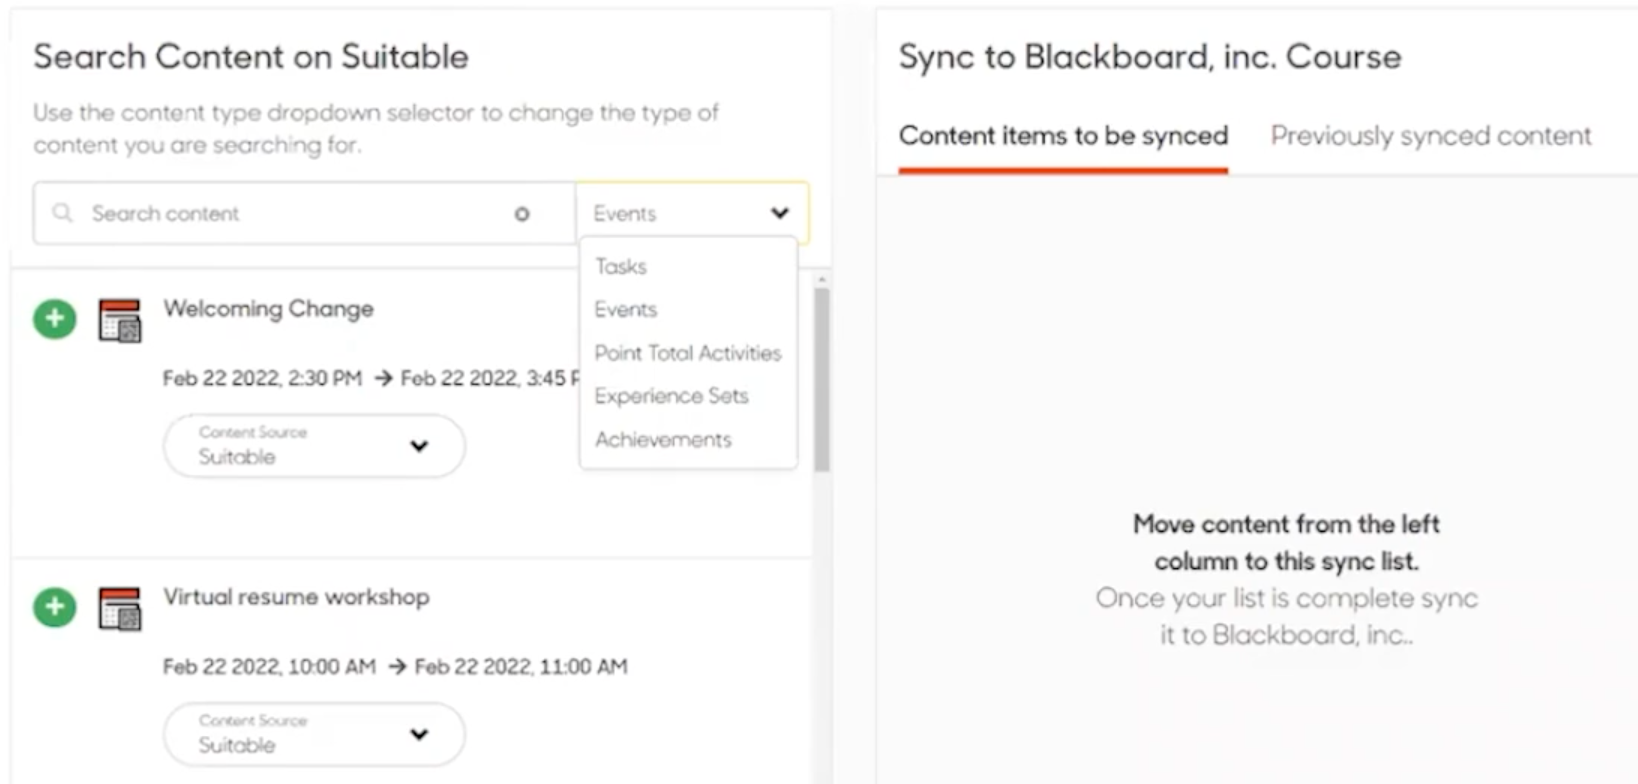Choose Achievements from the dropdown list
This screenshot has width=1638, height=784.
663,440
